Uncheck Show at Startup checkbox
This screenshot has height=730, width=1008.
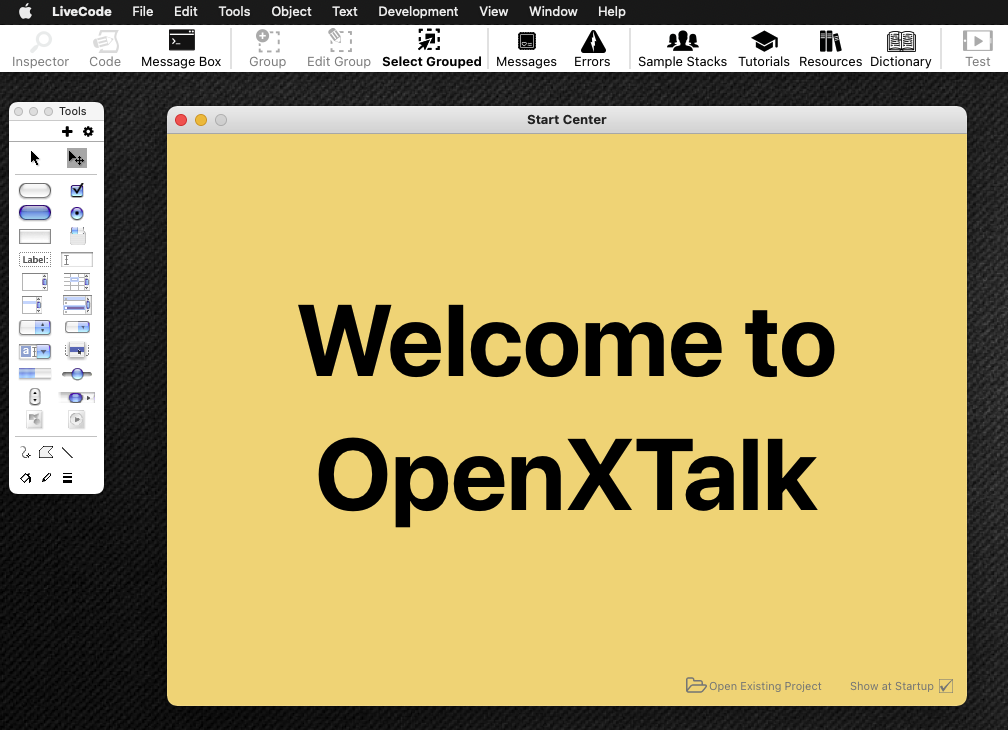tap(946, 686)
